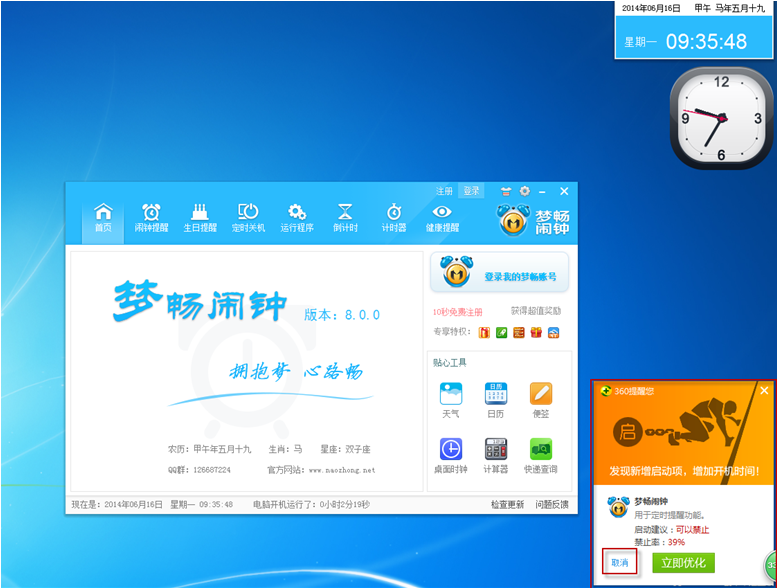Click the 星座: 双子座 text
This screenshot has height=588, width=777.
coord(345,449)
